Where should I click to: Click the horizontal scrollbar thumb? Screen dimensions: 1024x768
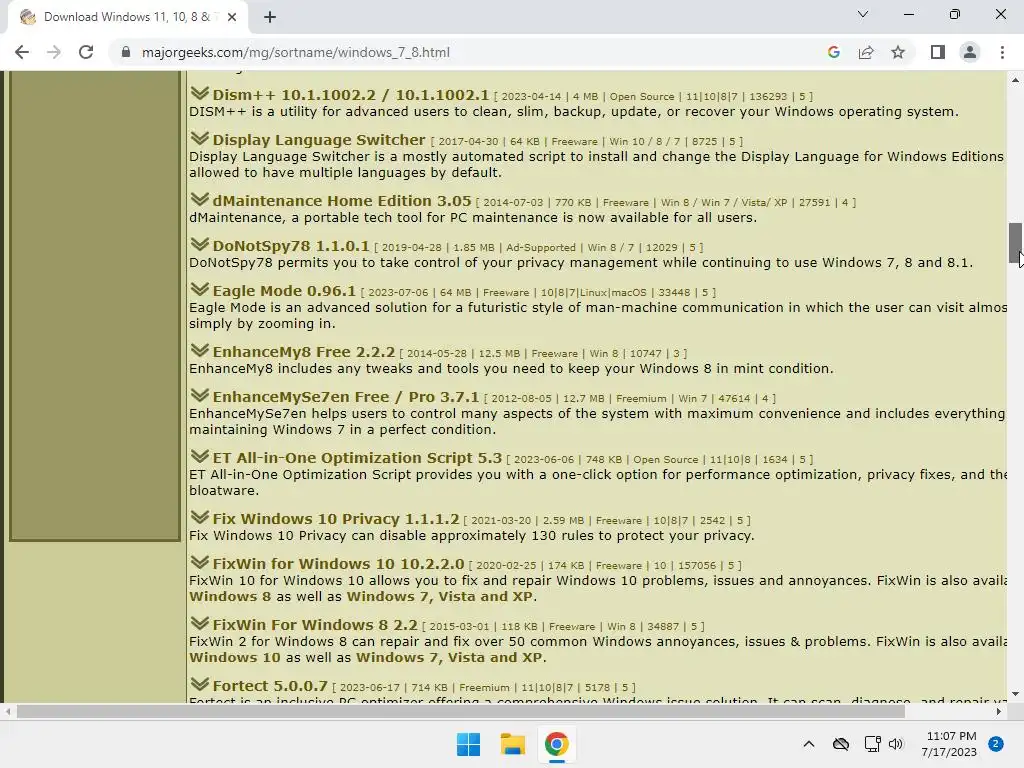coord(460,711)
